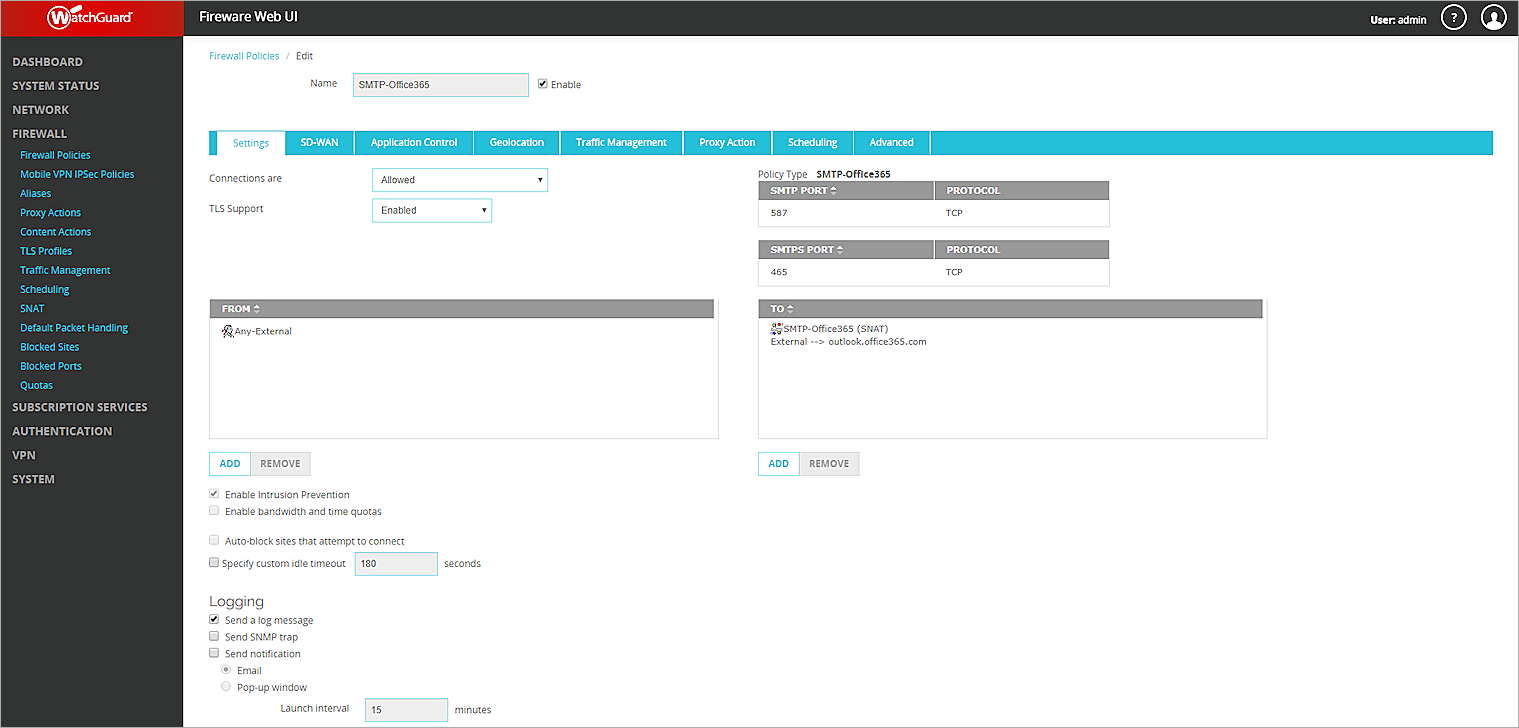Click the ADD button under the From list
Image resolution: width=1519 pixels, height=728 pixels.
pyautogui.click(x=229, y=463)
